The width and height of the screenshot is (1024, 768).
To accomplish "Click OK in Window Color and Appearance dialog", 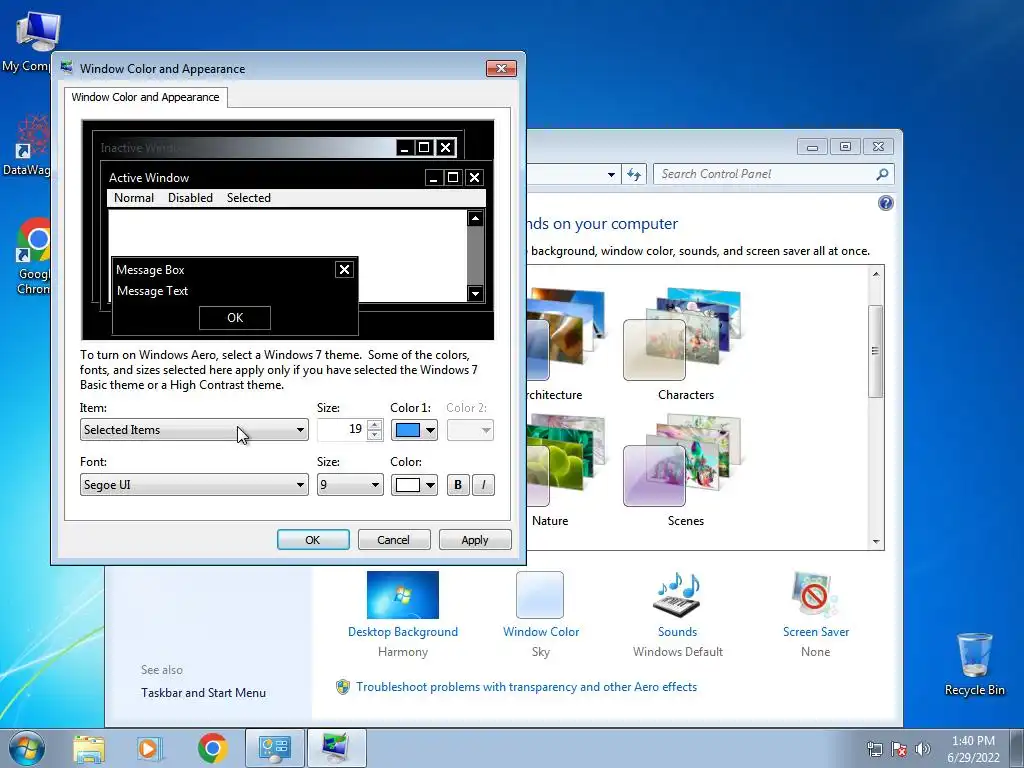I will pyautogui.click(x=313, y=540).
